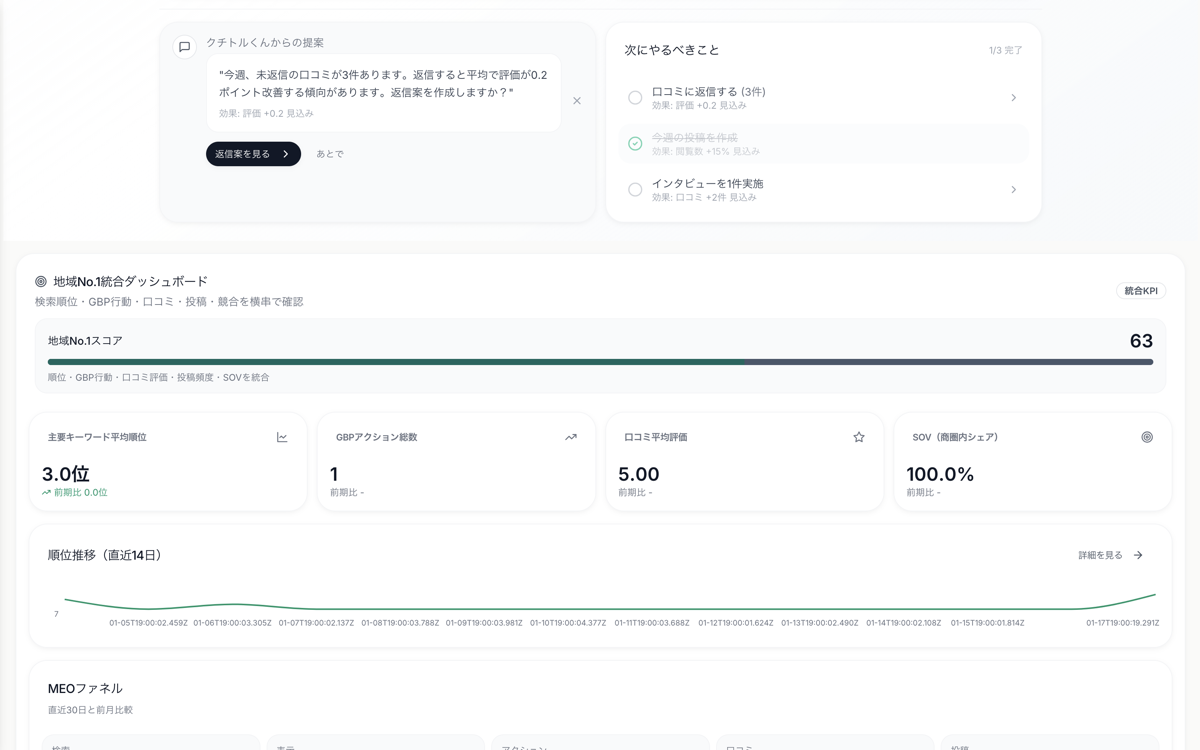1200x750 pixels.
Task: Check the circle for 口コミに返信する (3件)
Action: point(635,97)
